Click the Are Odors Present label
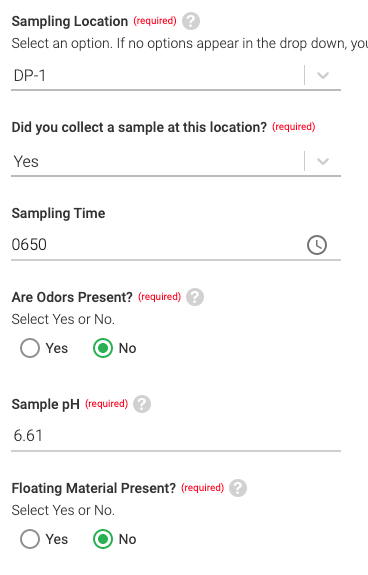The image size is (368, 575). pyautogui.click(x=72, y=297)
